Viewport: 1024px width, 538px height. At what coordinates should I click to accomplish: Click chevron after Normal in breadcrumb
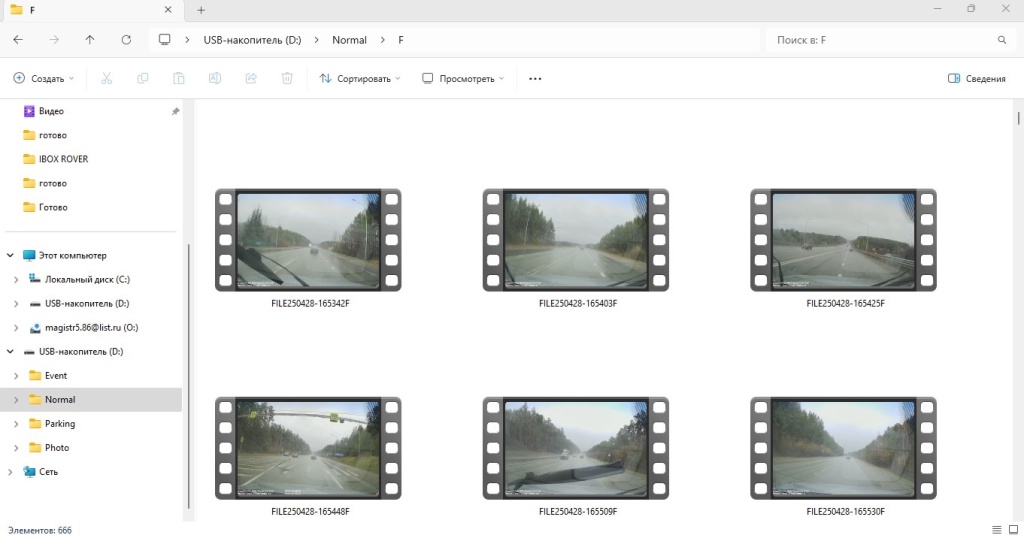click(383, 40)
